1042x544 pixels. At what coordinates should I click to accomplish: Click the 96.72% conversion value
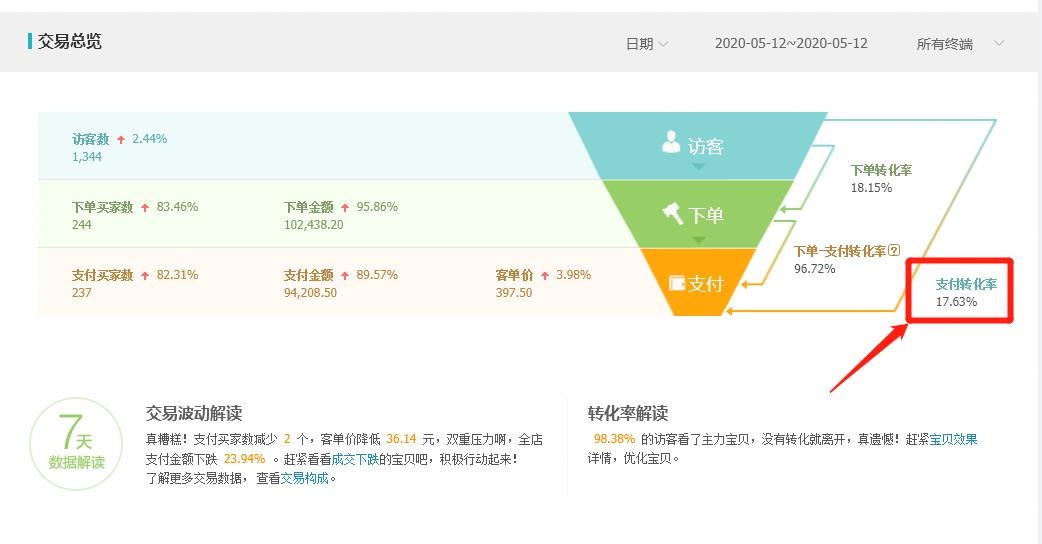(x=815, y=269)
